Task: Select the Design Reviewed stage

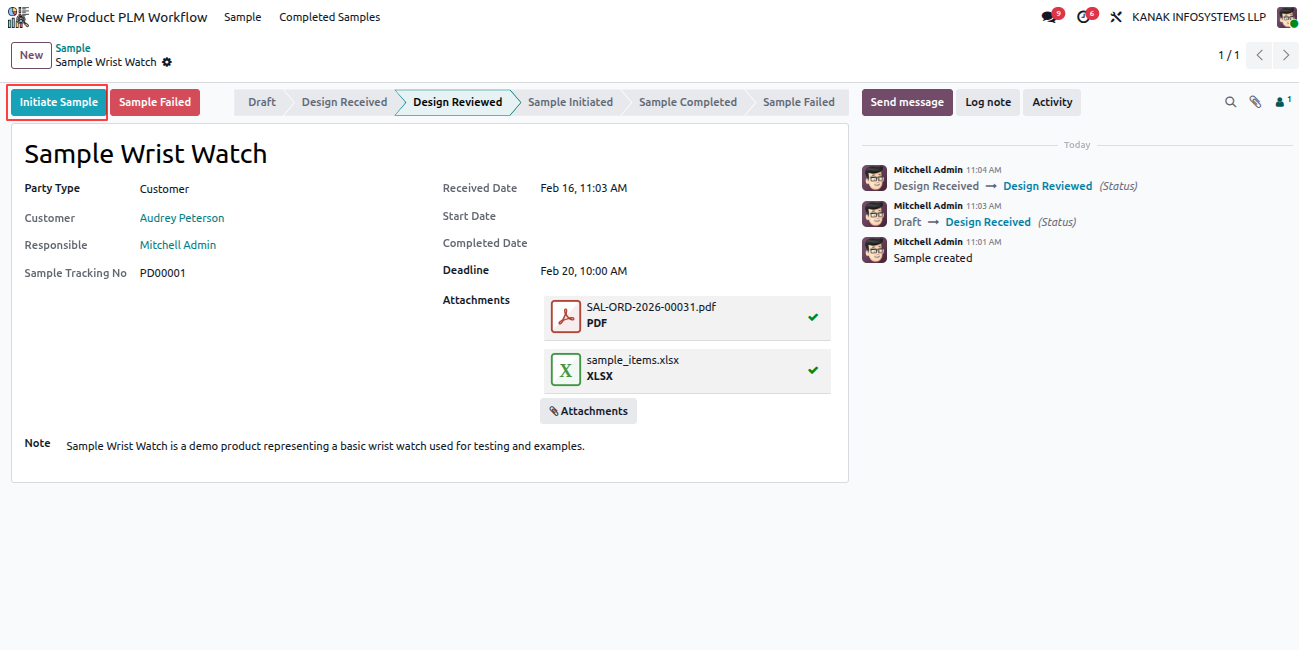Action: pyautogui.click(x=458, y=102)
